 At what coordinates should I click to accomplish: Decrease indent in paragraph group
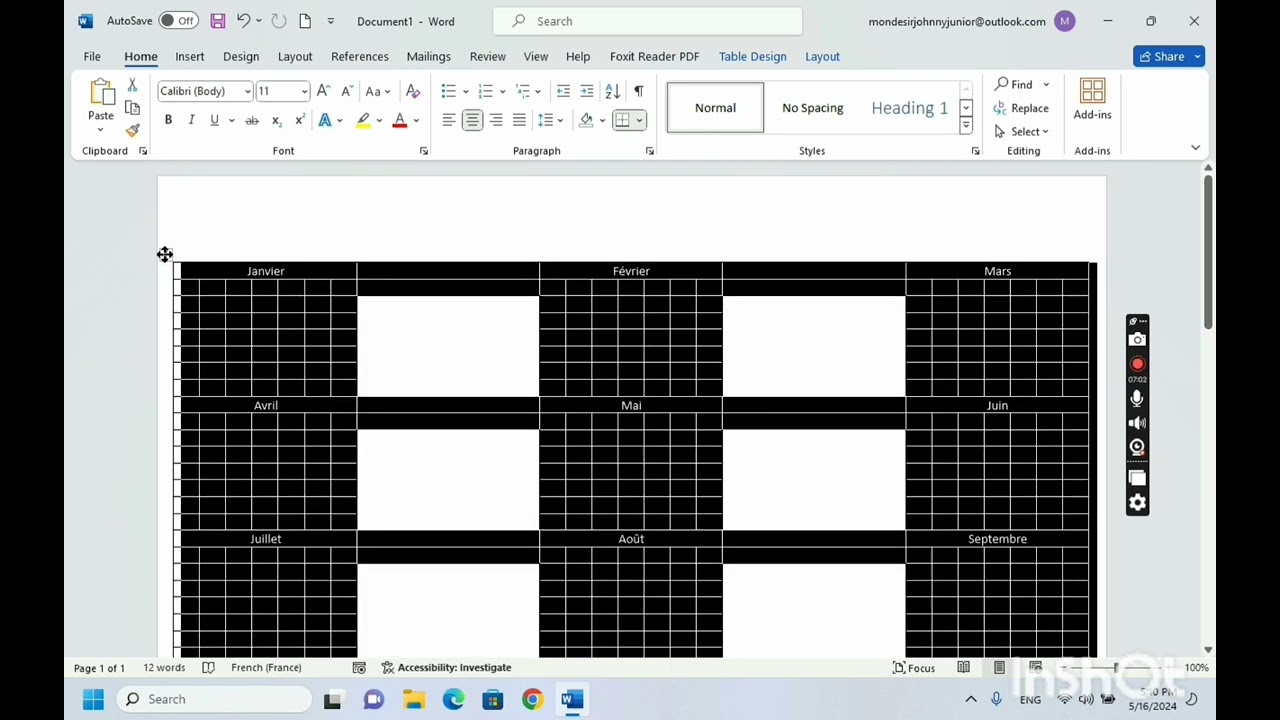[563, 91]
